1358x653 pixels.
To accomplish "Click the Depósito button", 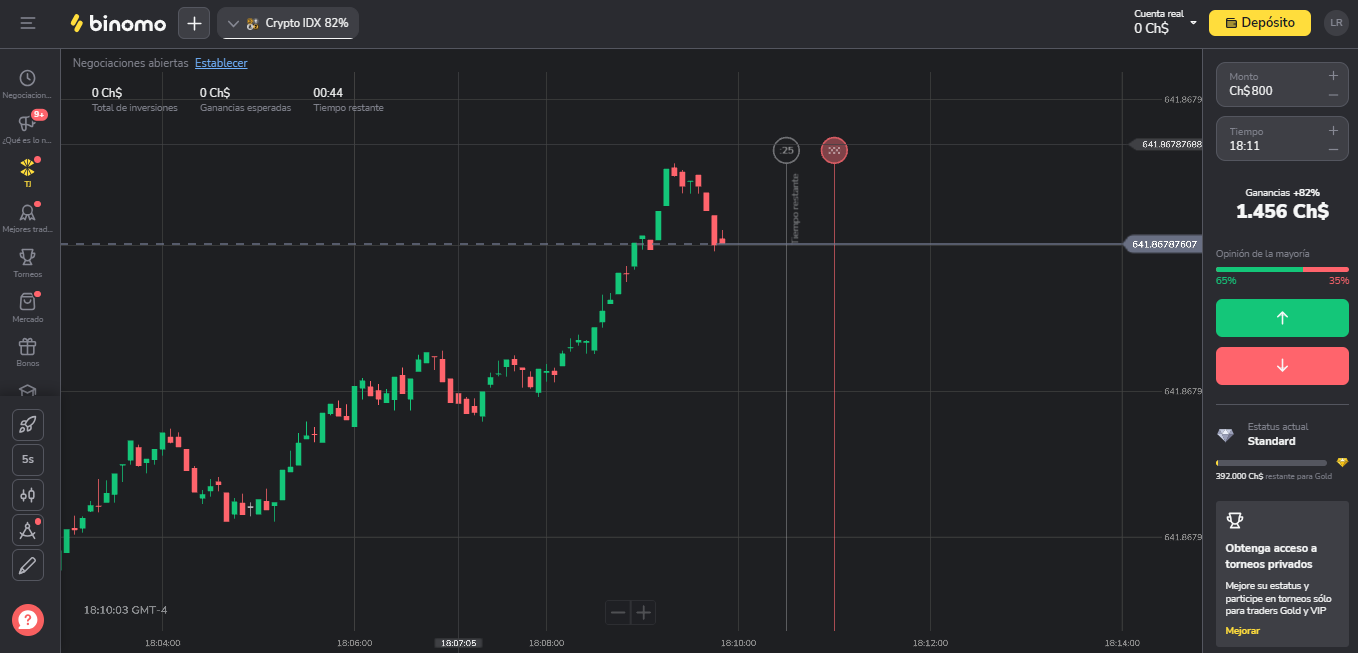I will tap(1259, 22).
